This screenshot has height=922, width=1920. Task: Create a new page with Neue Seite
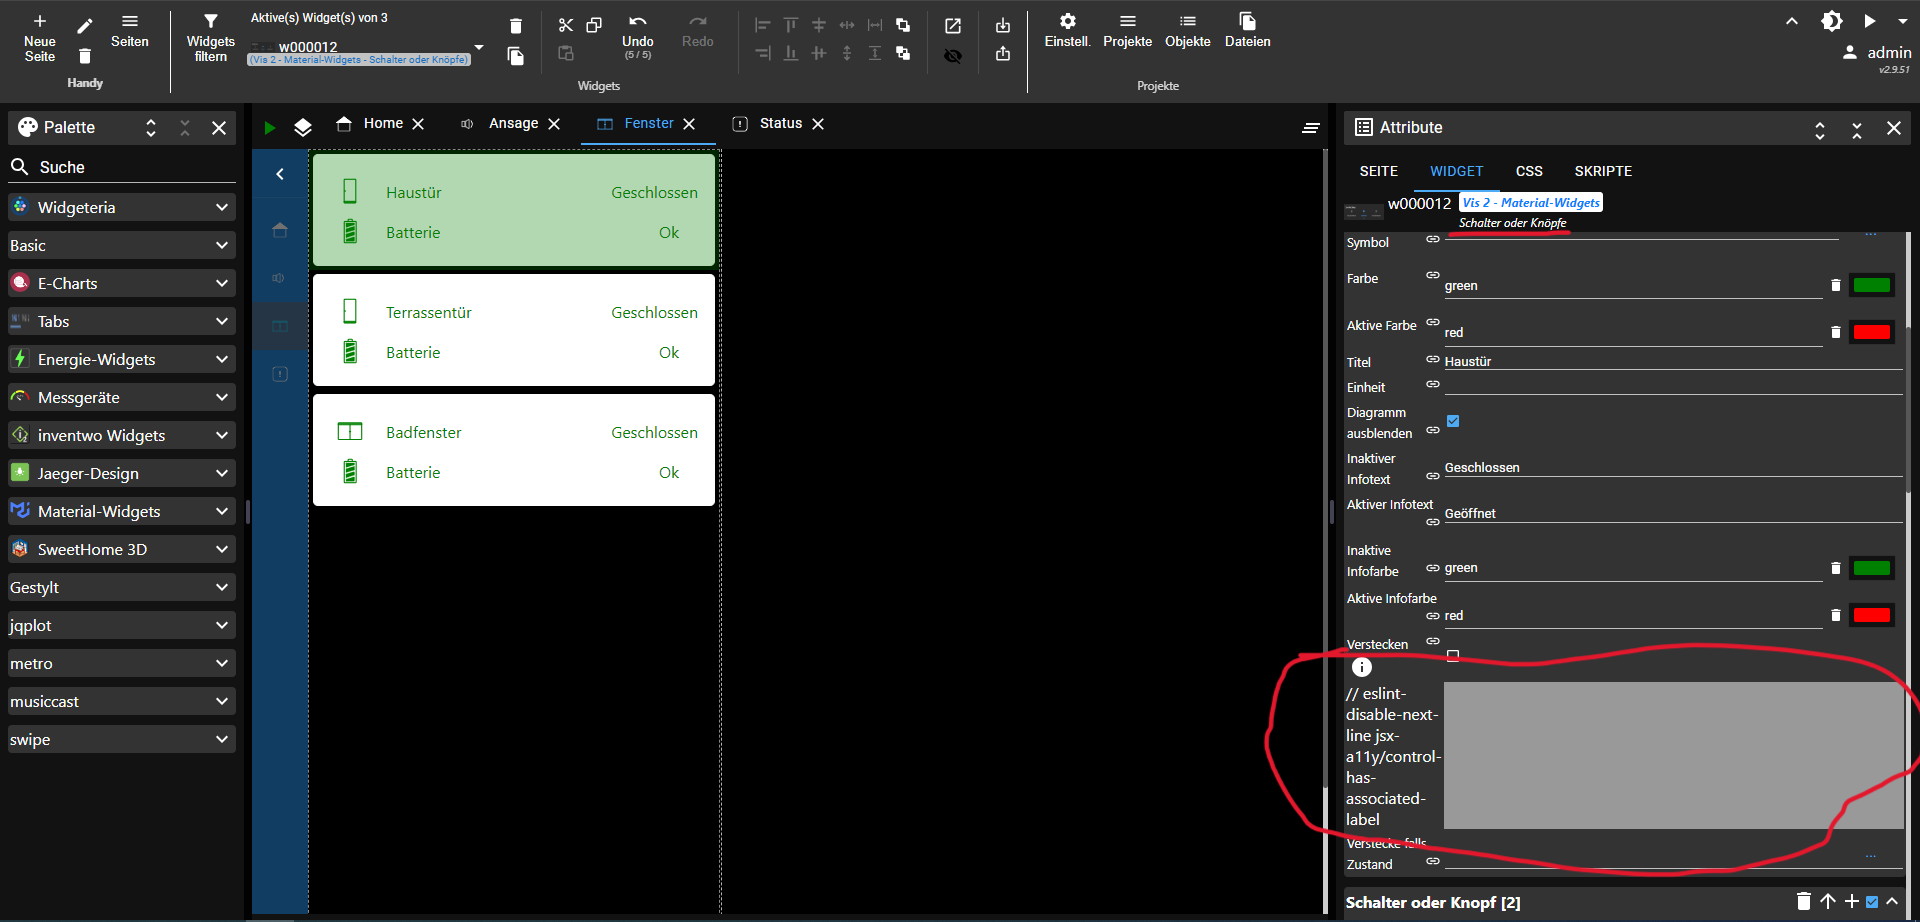(40, 38)
